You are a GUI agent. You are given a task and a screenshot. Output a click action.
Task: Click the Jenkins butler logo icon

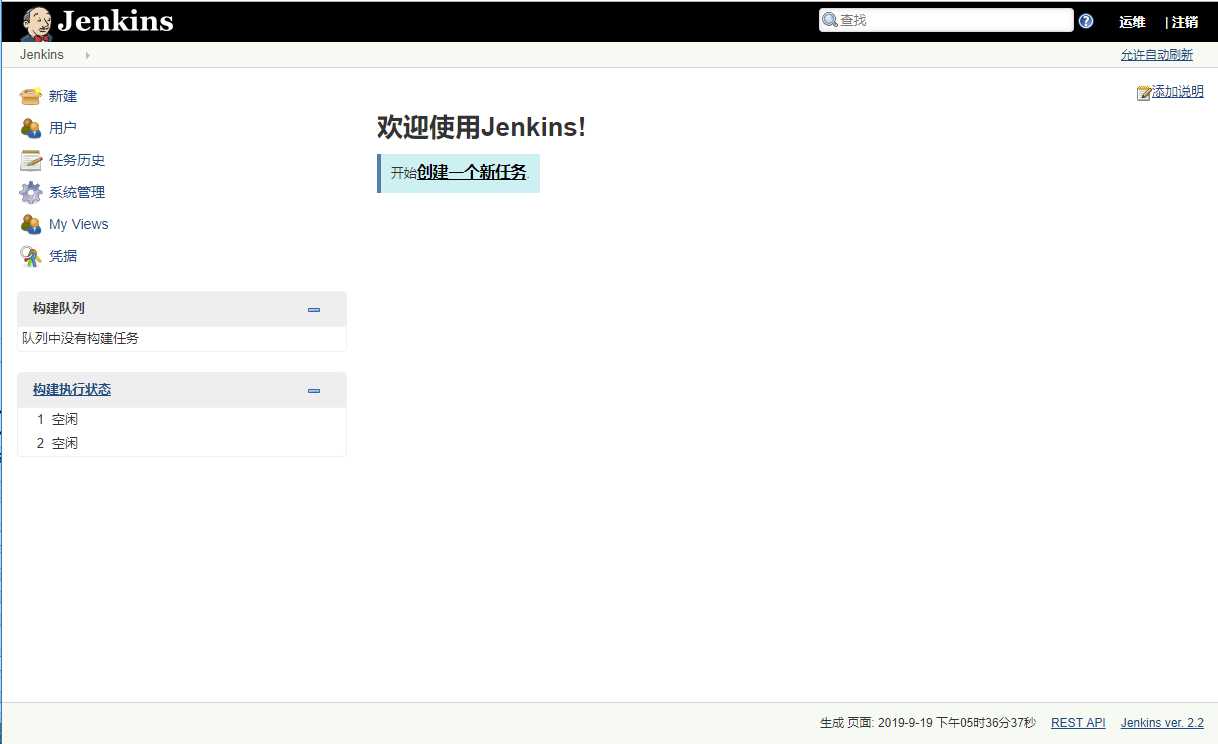point(37,22)
